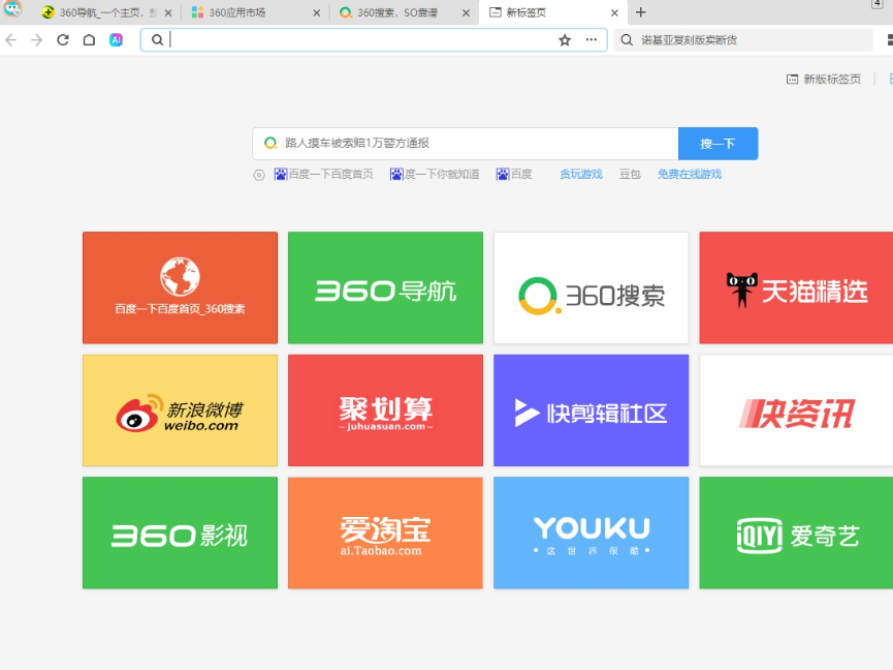This screenshot has width=893, height=670.
Task: Open the 快剪辑社区 tile
Action: point(591,410)
